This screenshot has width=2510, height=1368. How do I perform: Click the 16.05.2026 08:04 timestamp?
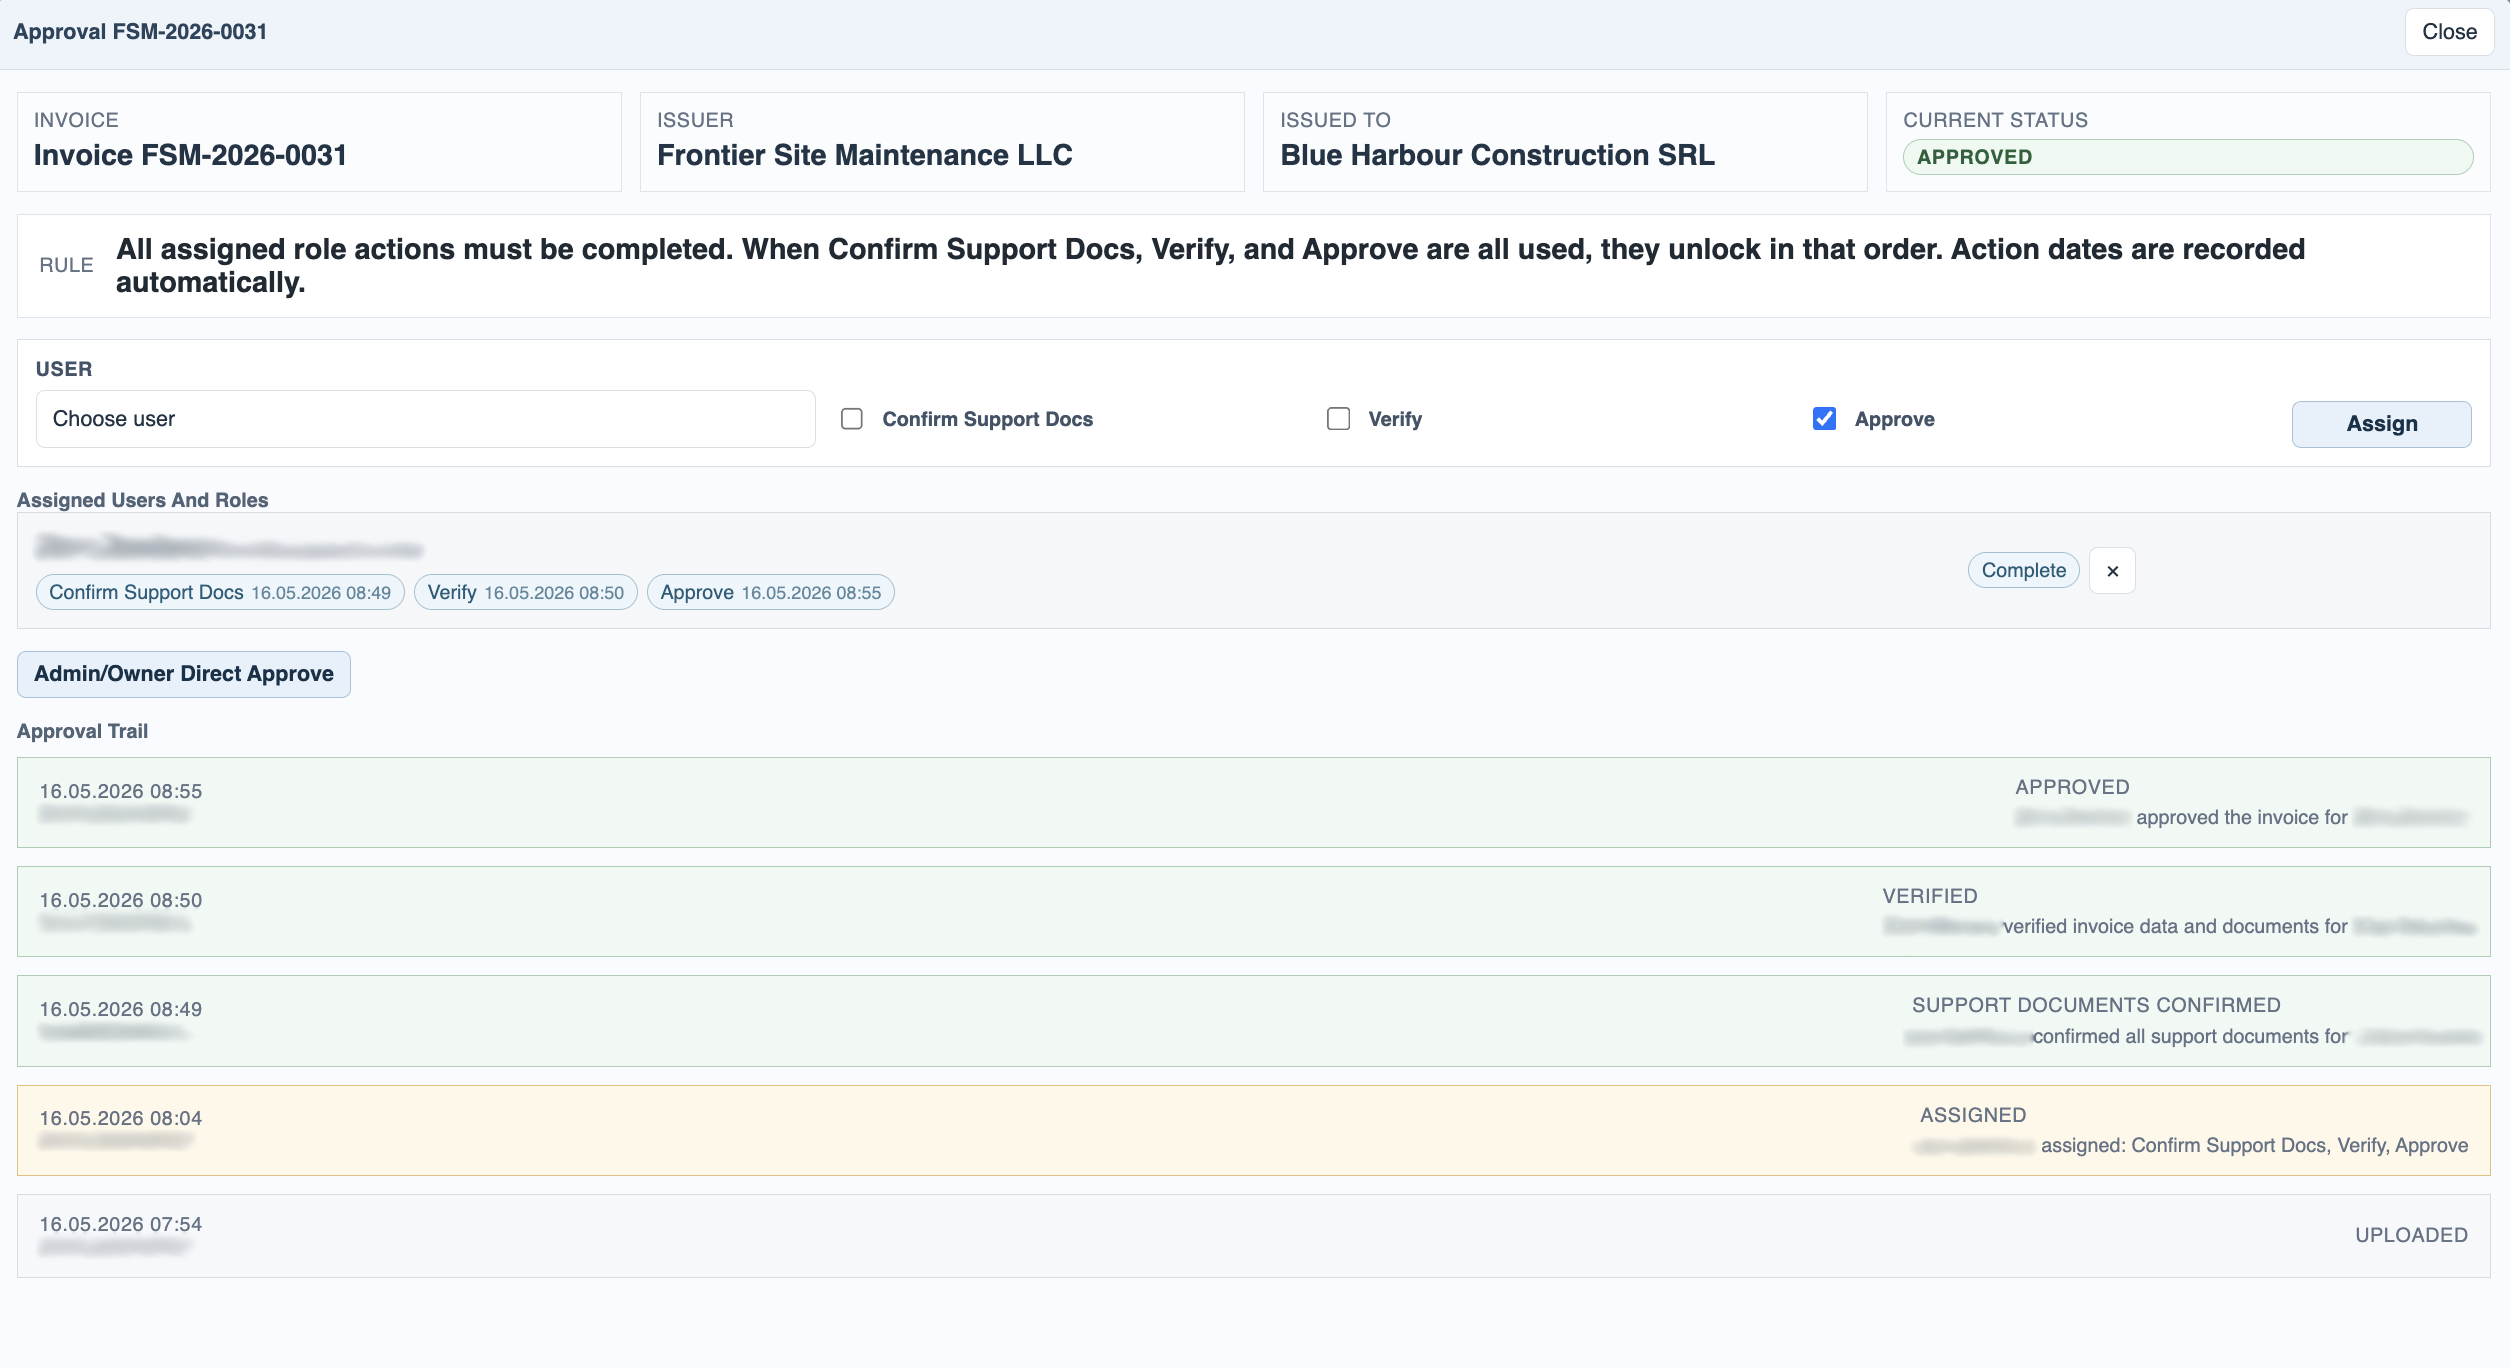coord(120,1118)
